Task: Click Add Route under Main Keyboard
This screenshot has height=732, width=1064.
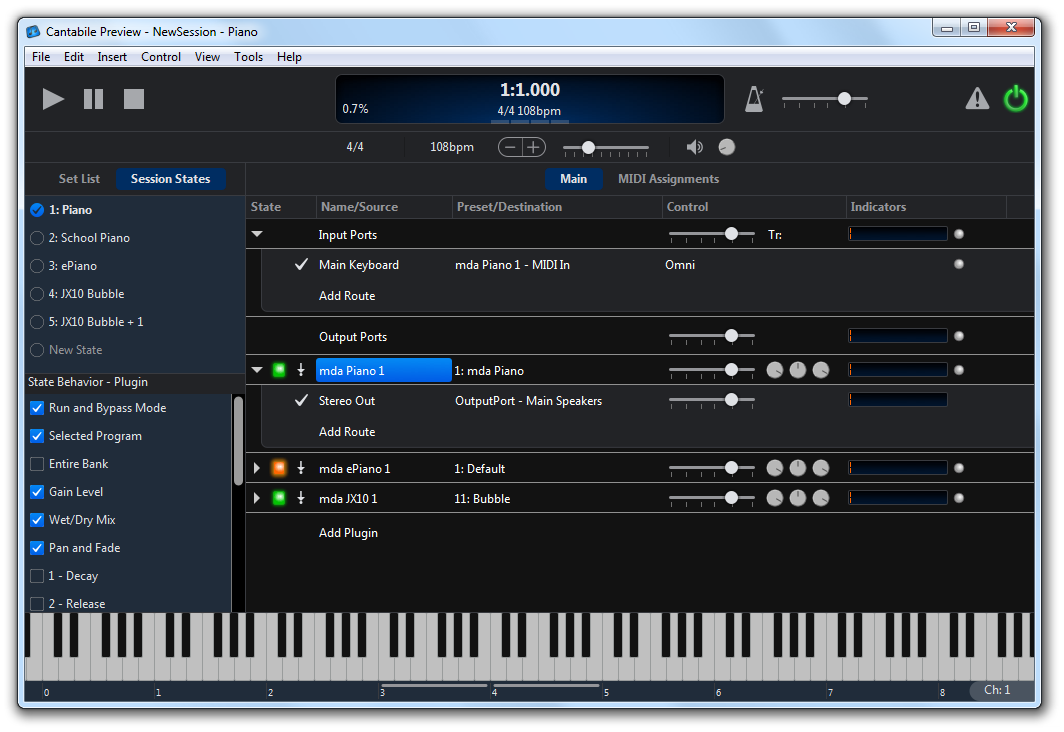Action: point(347,296)
